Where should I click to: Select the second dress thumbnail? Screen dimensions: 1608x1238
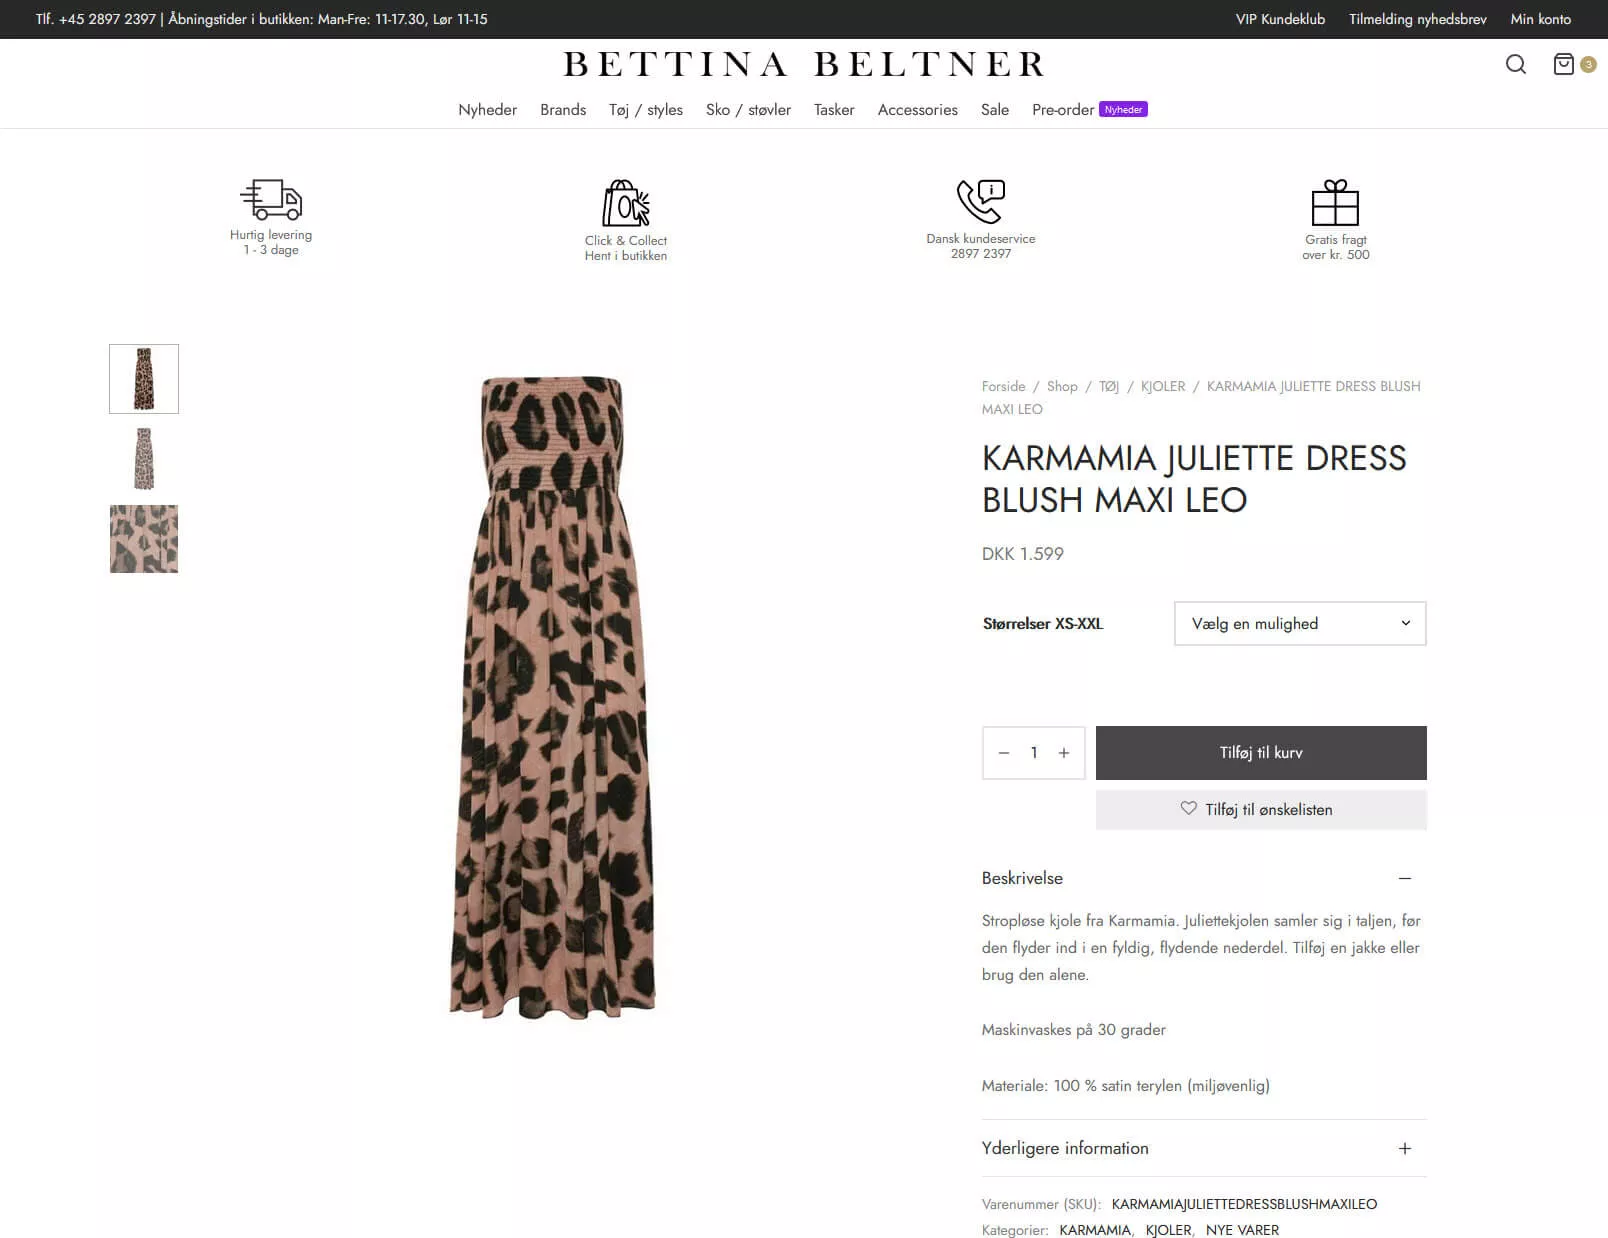144,459
